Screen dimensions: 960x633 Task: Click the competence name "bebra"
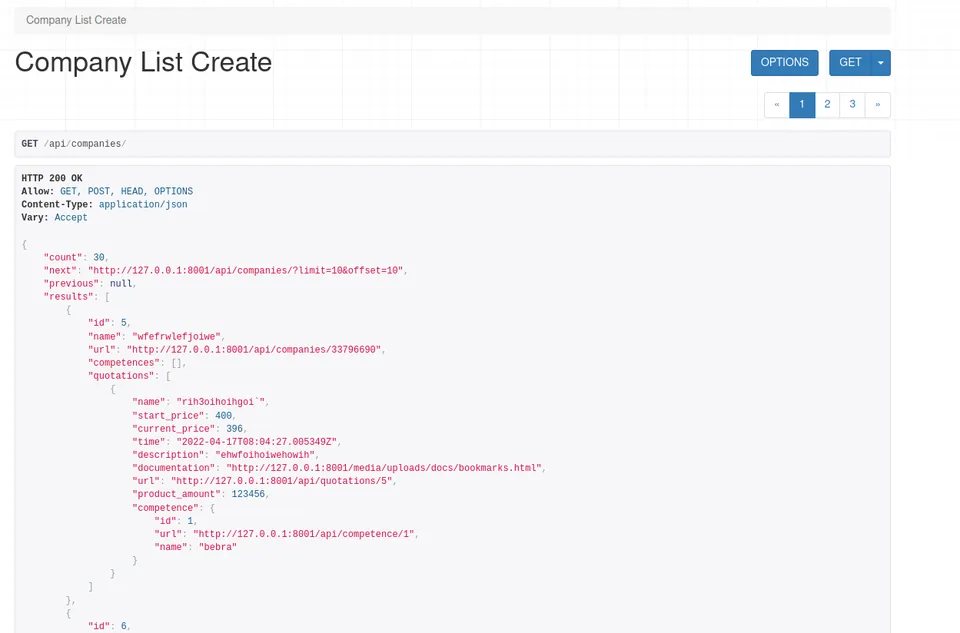pyautogui.click(x=217, y=547)
